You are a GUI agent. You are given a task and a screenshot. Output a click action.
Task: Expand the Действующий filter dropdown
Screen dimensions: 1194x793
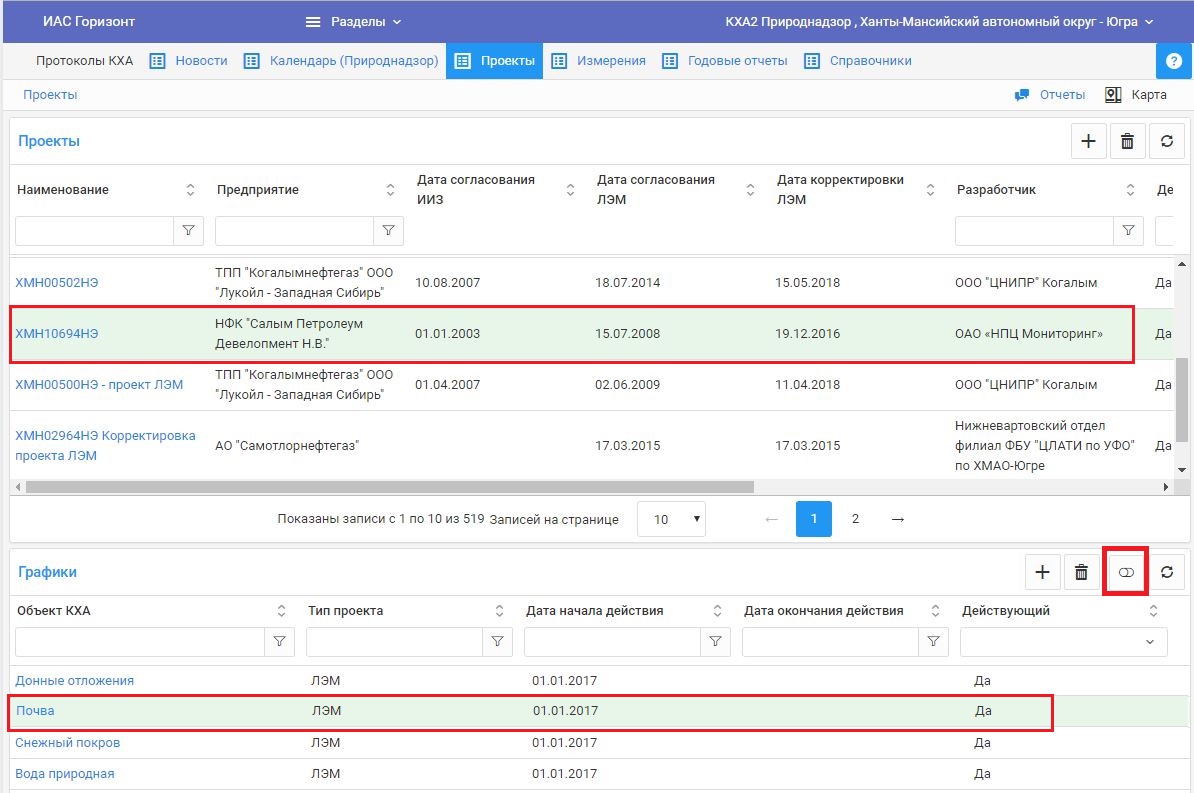click(1149, 642)
